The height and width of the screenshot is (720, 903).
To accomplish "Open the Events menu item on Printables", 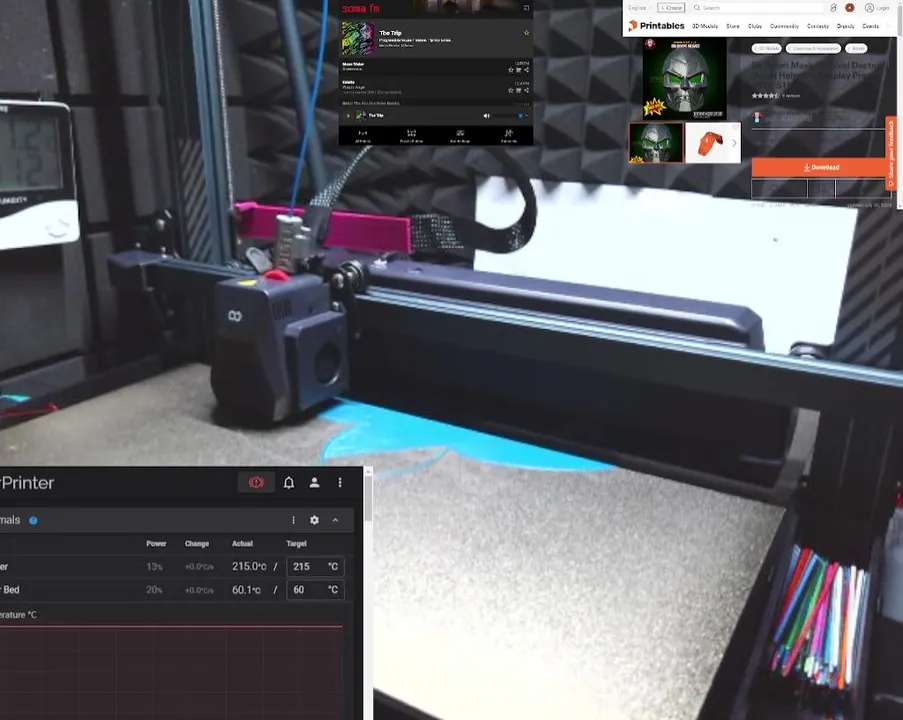I will click(x=871, y=26).
